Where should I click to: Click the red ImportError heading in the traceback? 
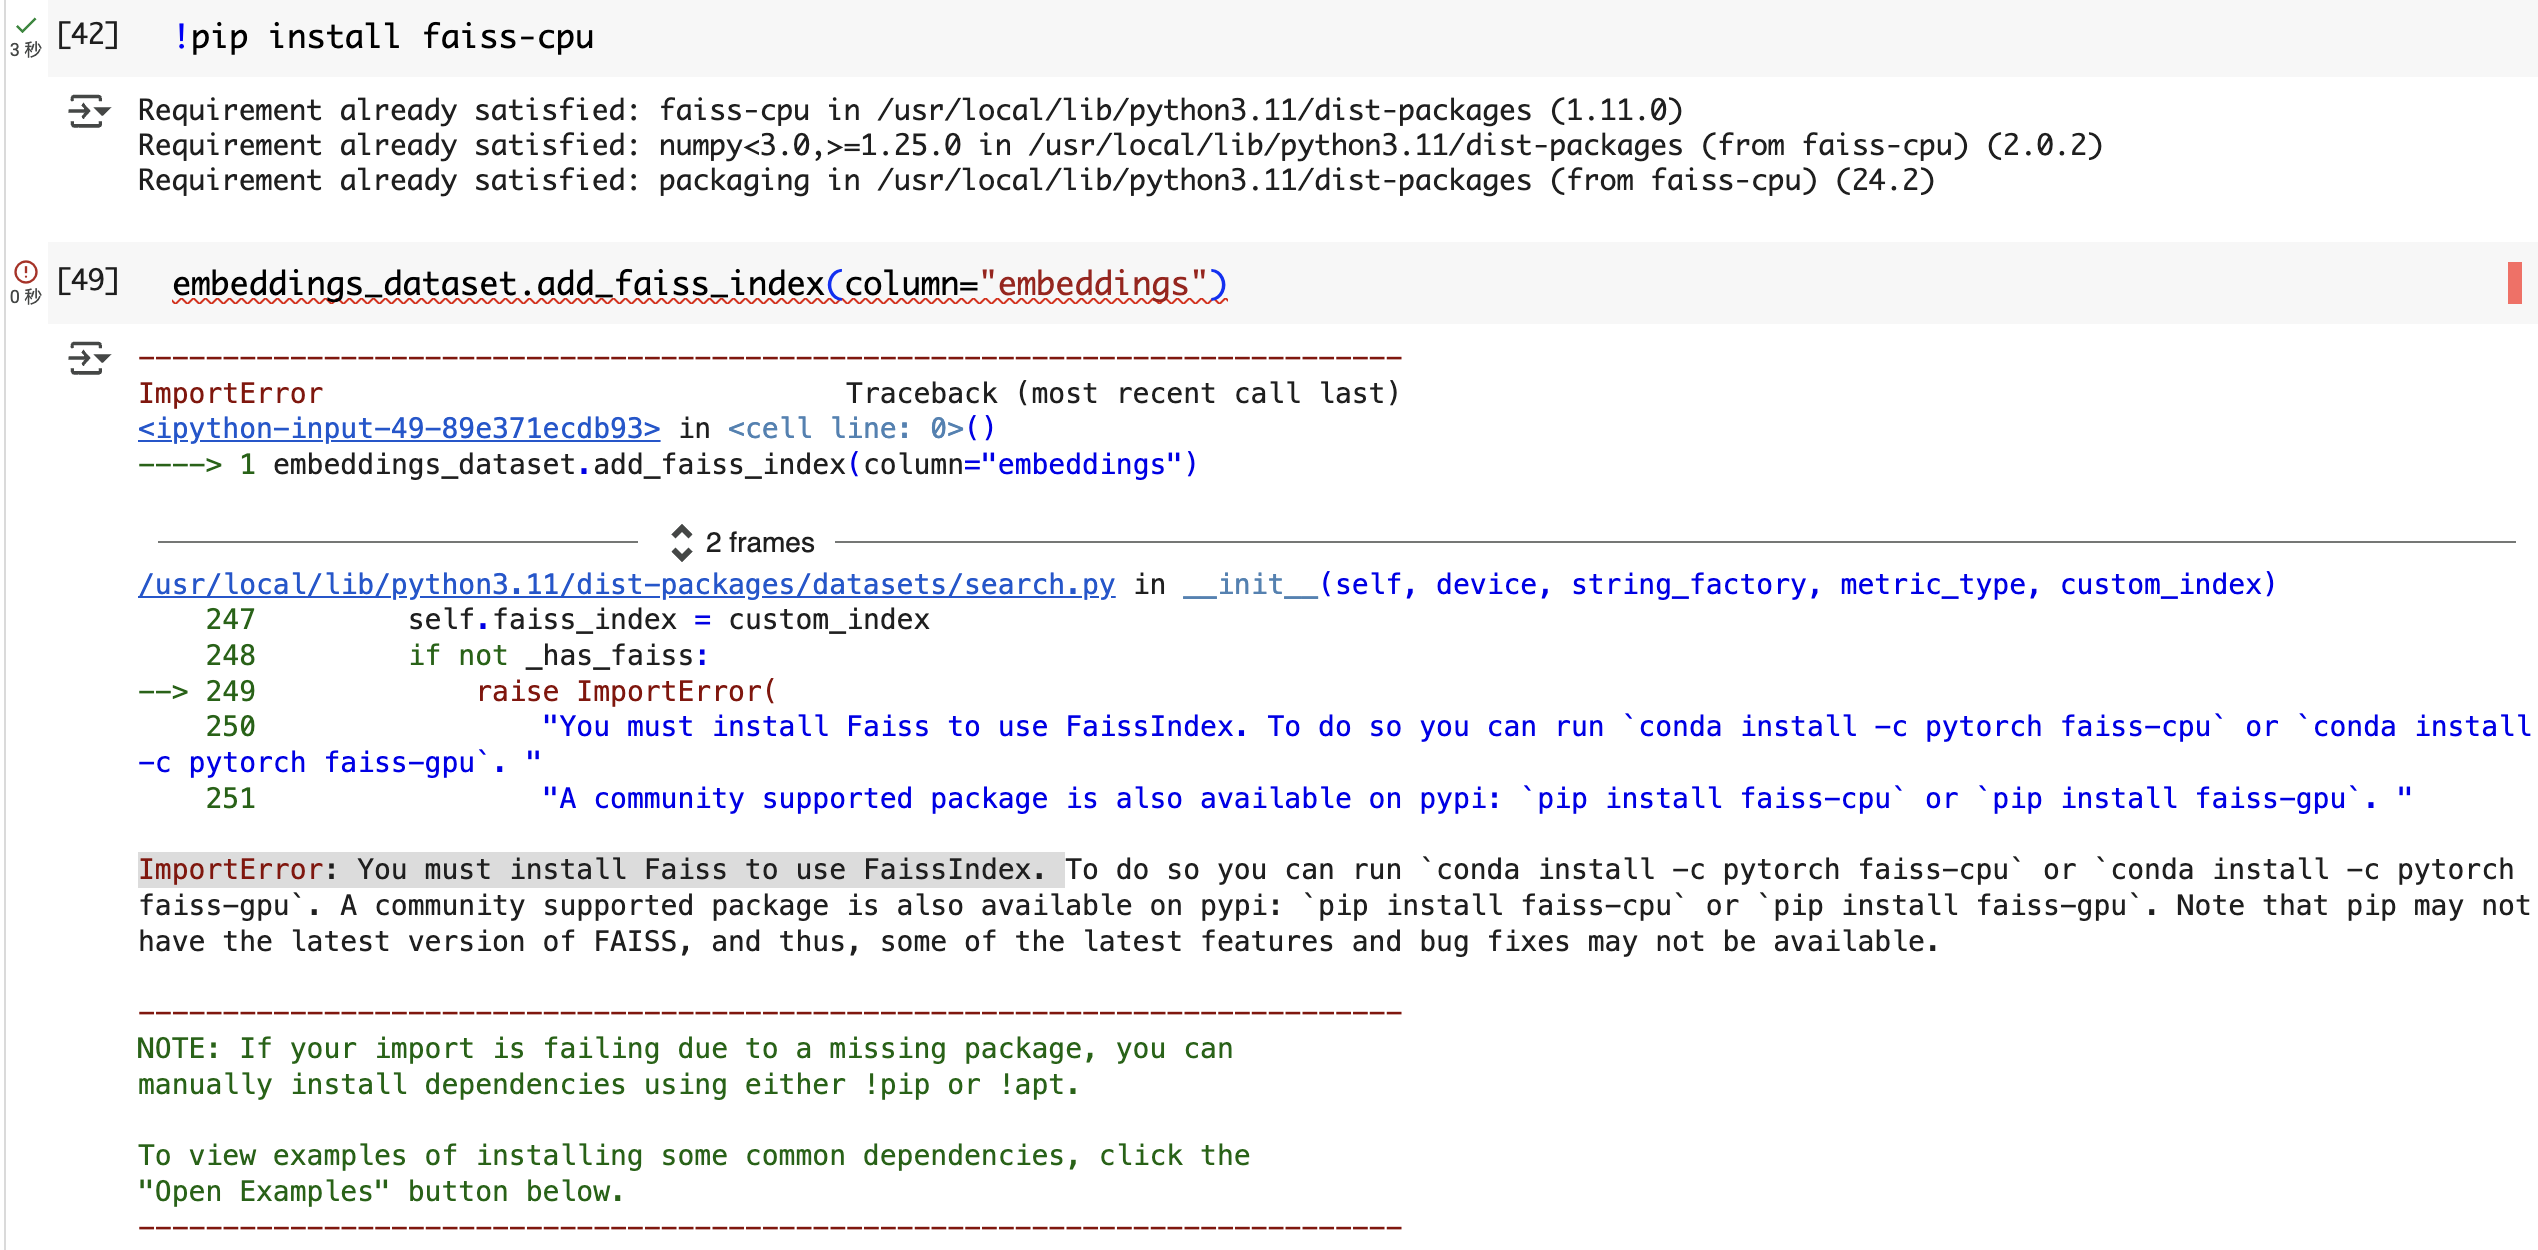coord(231,394)
